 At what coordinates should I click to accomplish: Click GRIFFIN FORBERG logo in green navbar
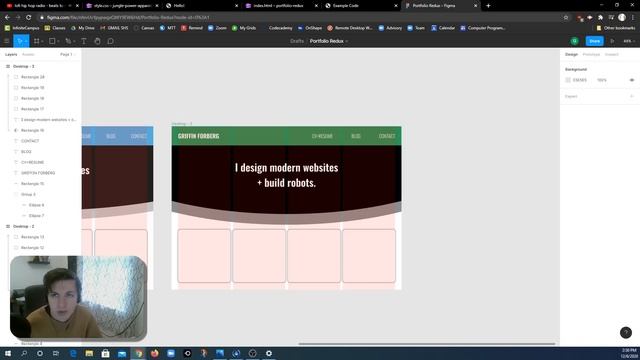pyautogui.click(x=198, y=136)
